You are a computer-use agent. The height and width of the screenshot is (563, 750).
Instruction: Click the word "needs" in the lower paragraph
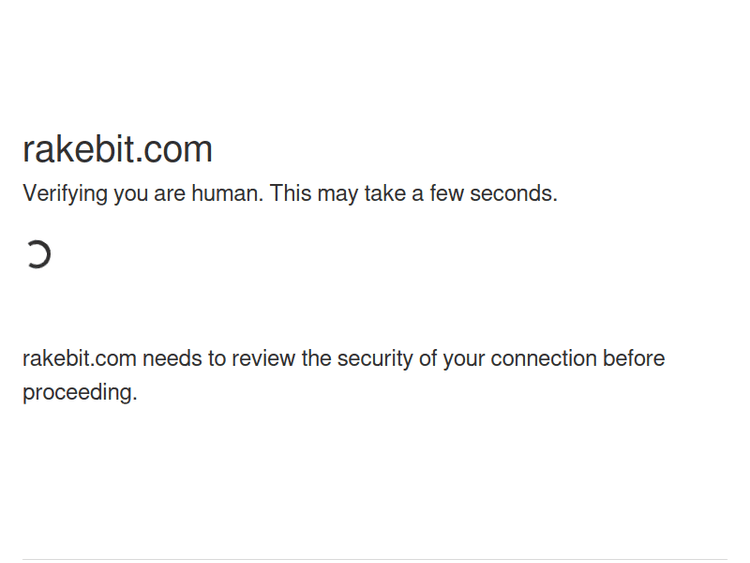tap(171, 359)
